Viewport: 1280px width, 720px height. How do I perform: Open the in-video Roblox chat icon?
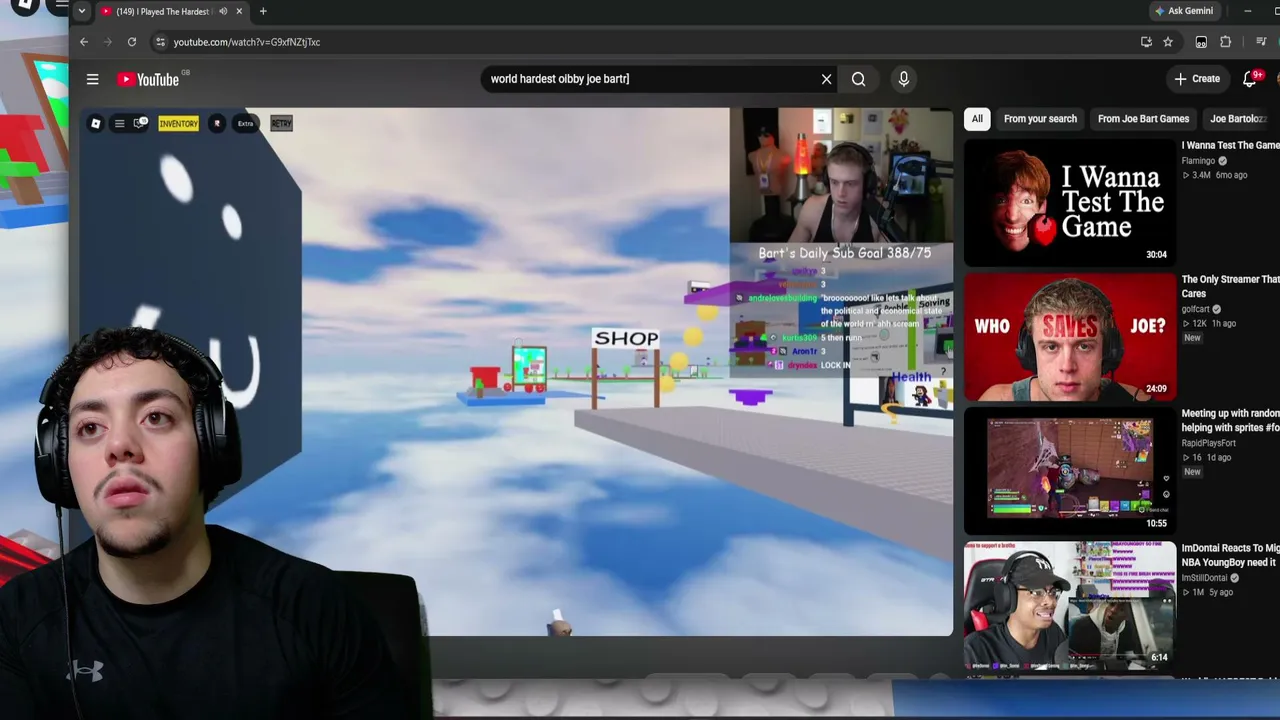click(x=140, y=124)
